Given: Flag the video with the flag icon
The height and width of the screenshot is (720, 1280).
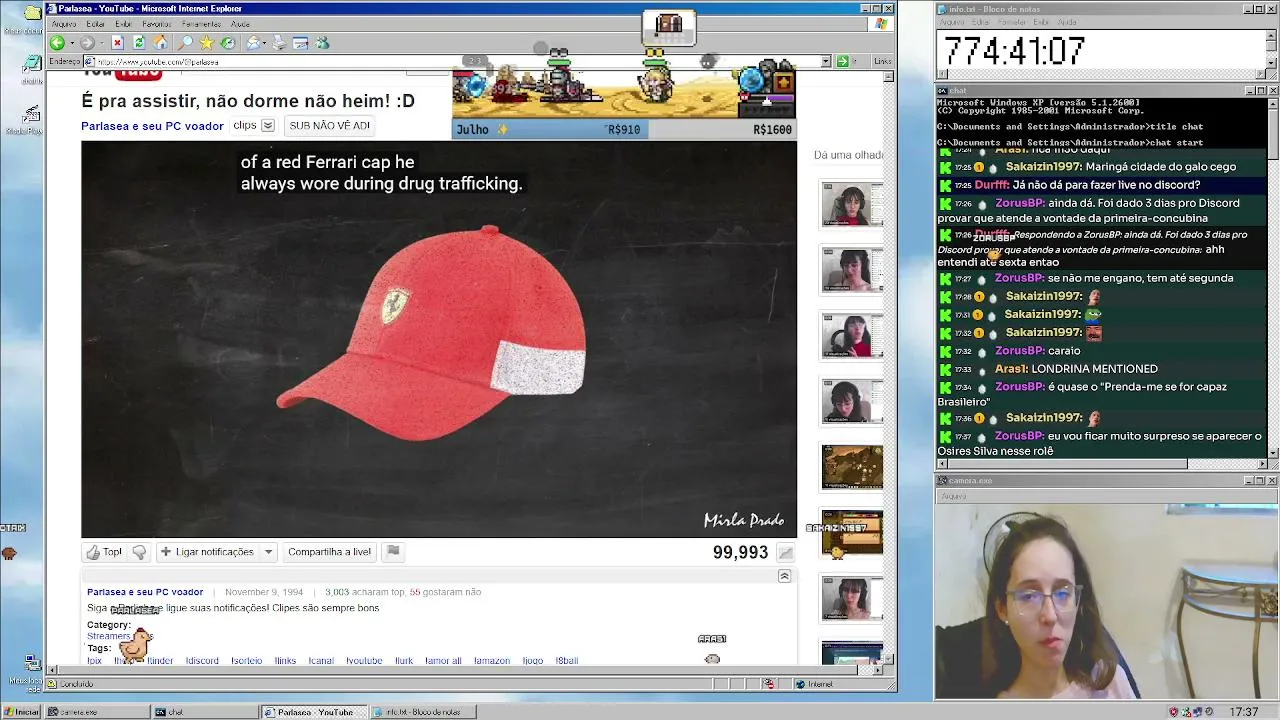Looking at the screenshot, I should [393, 551].
